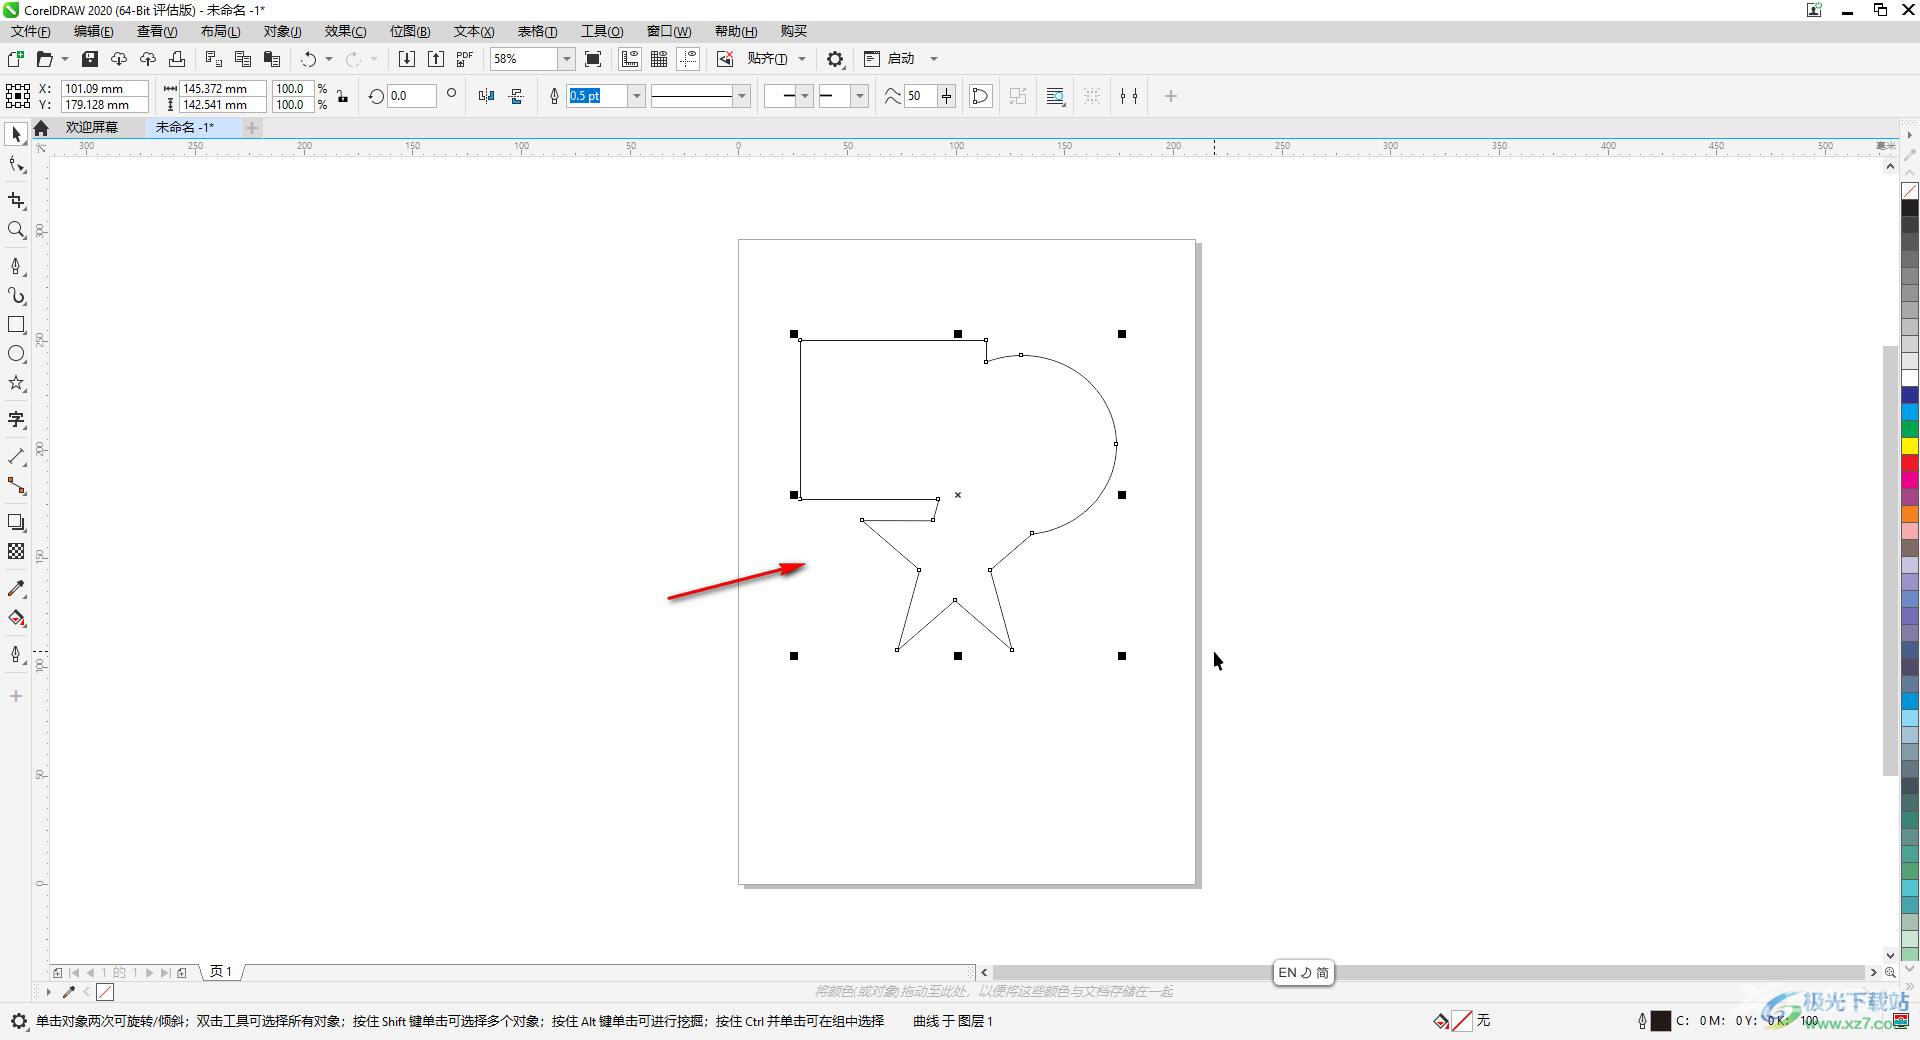Click the Export arrow-up icon
The image size is (1920, 1040).
pos(436,59)
